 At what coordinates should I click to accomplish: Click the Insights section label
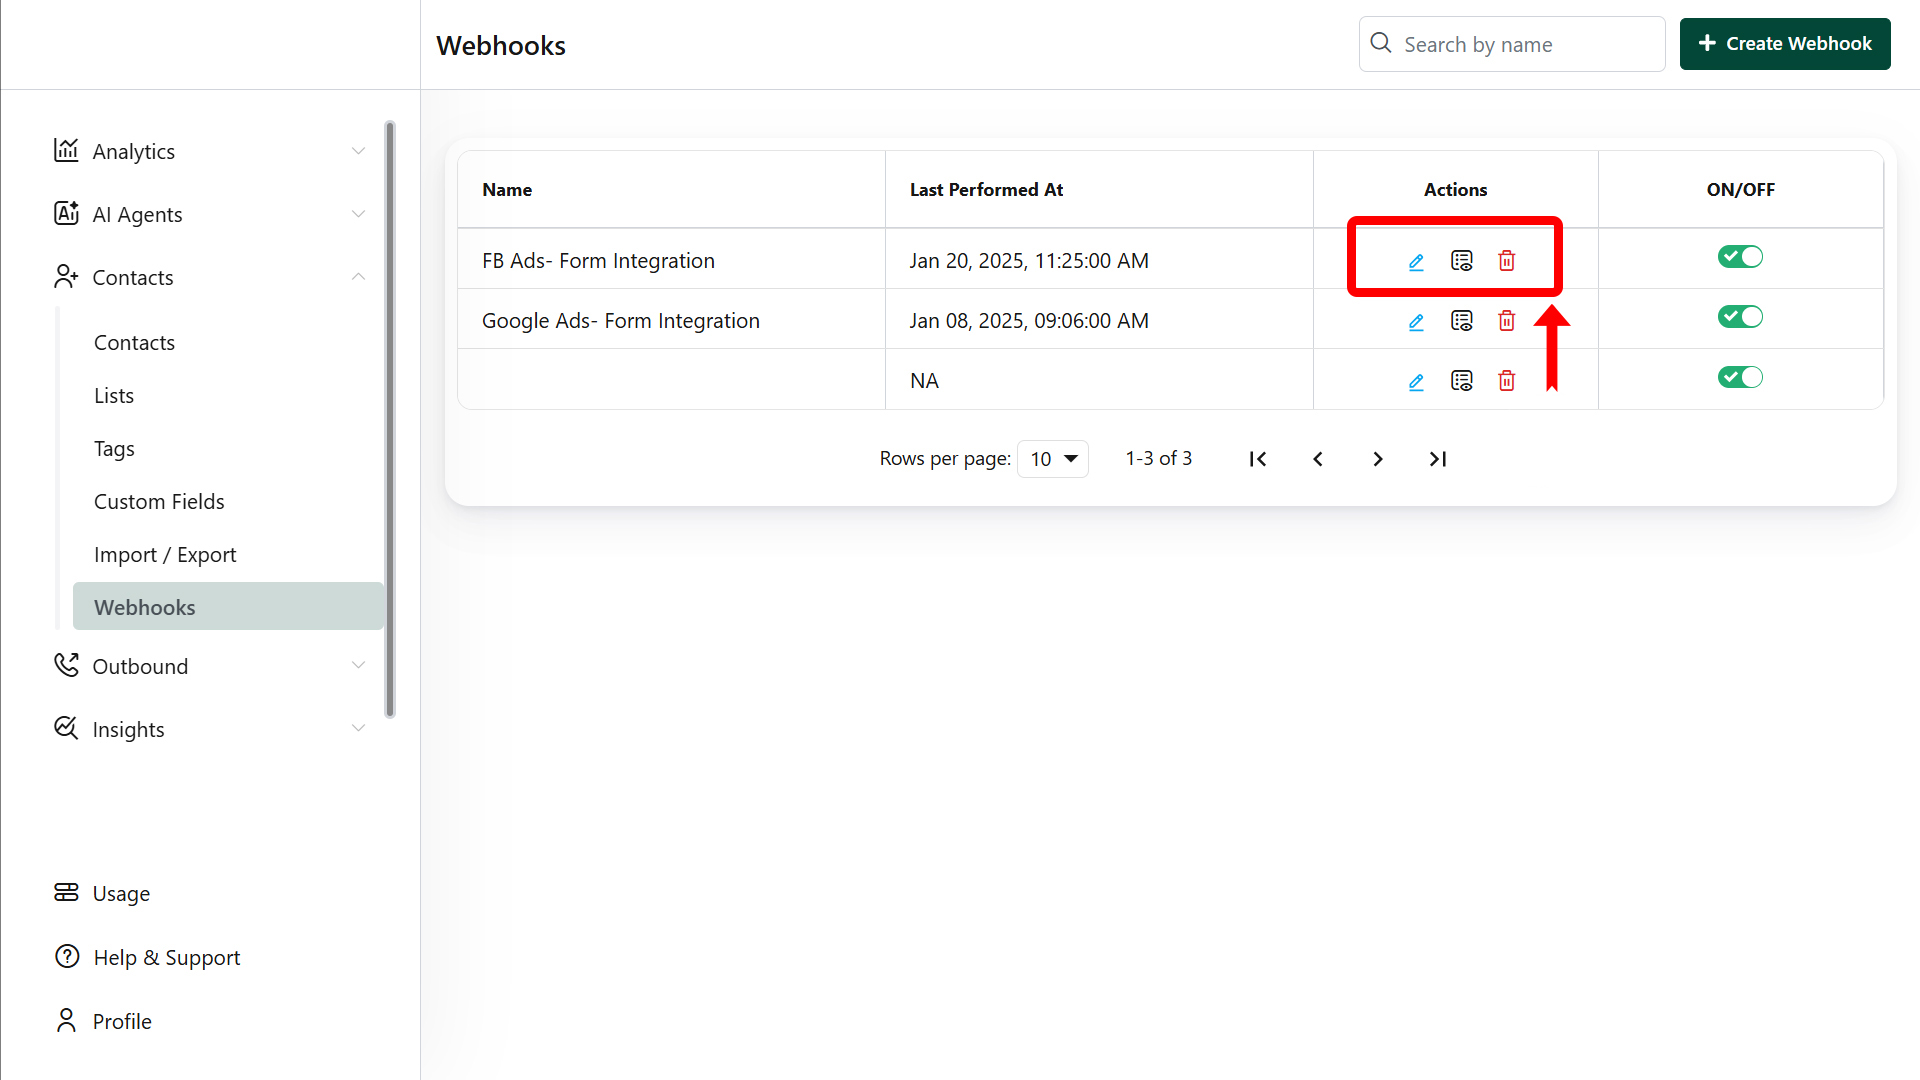pos(128,730)
